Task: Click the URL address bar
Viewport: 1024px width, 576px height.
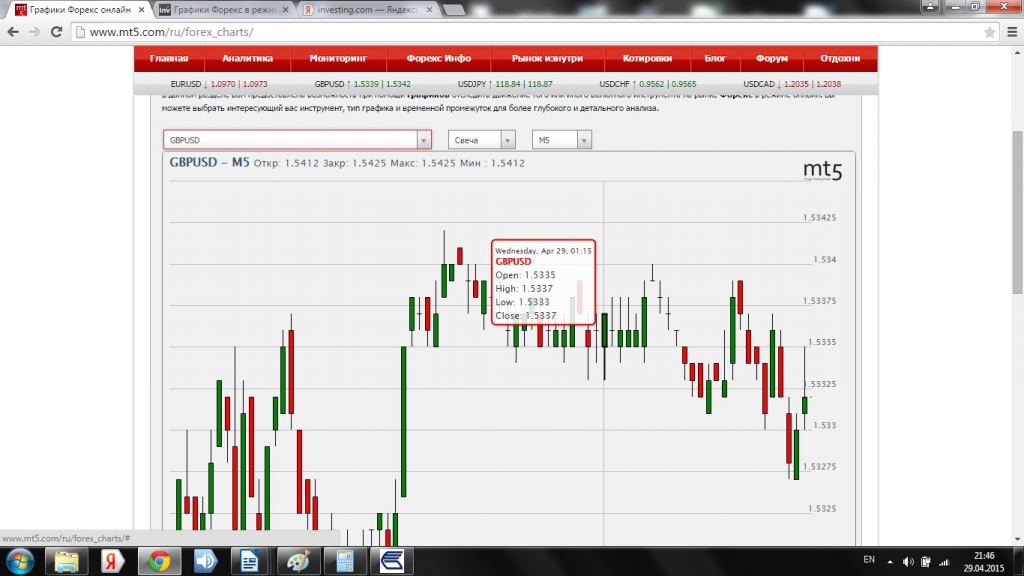Action: 500,31
